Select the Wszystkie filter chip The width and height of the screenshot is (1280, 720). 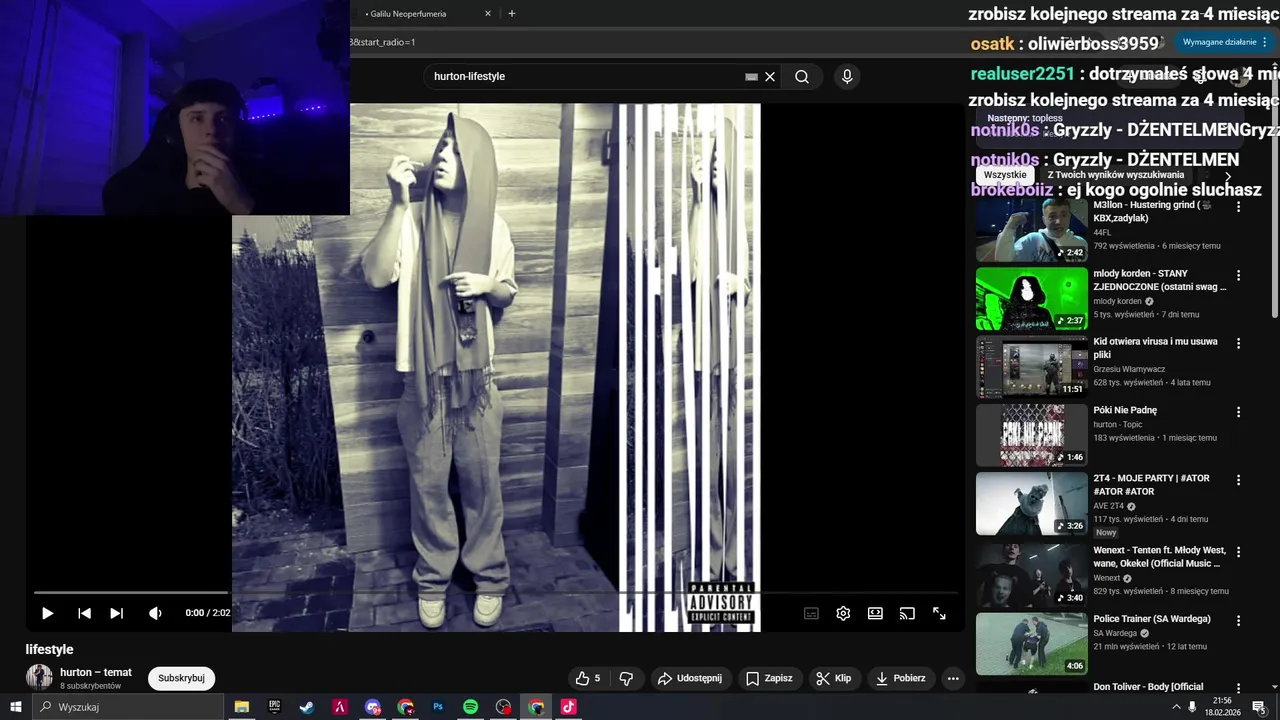click(x=1005, y=175)
